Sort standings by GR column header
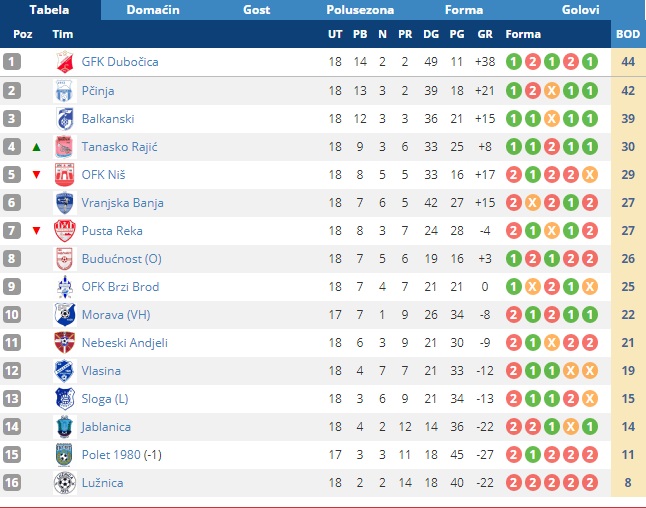The image size is (646, 508). [485, 34]
